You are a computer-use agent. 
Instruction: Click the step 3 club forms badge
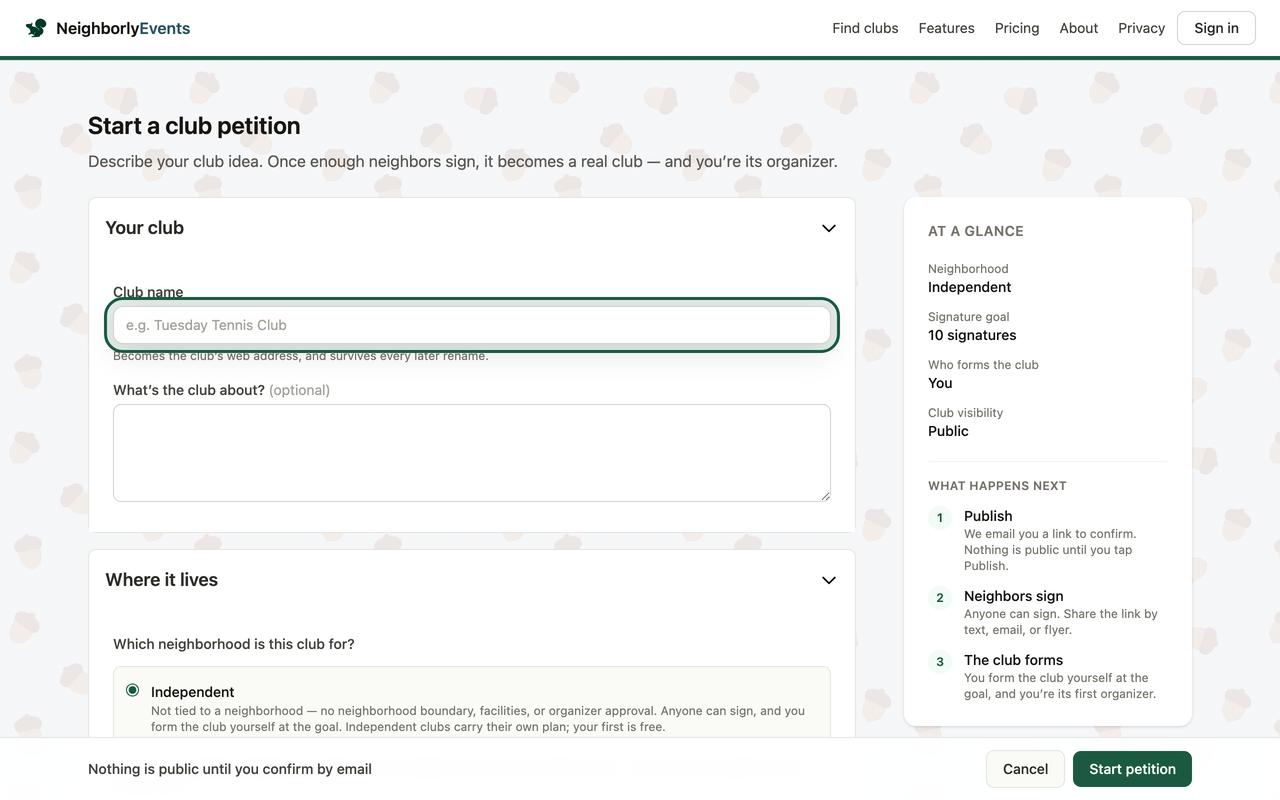940,662
